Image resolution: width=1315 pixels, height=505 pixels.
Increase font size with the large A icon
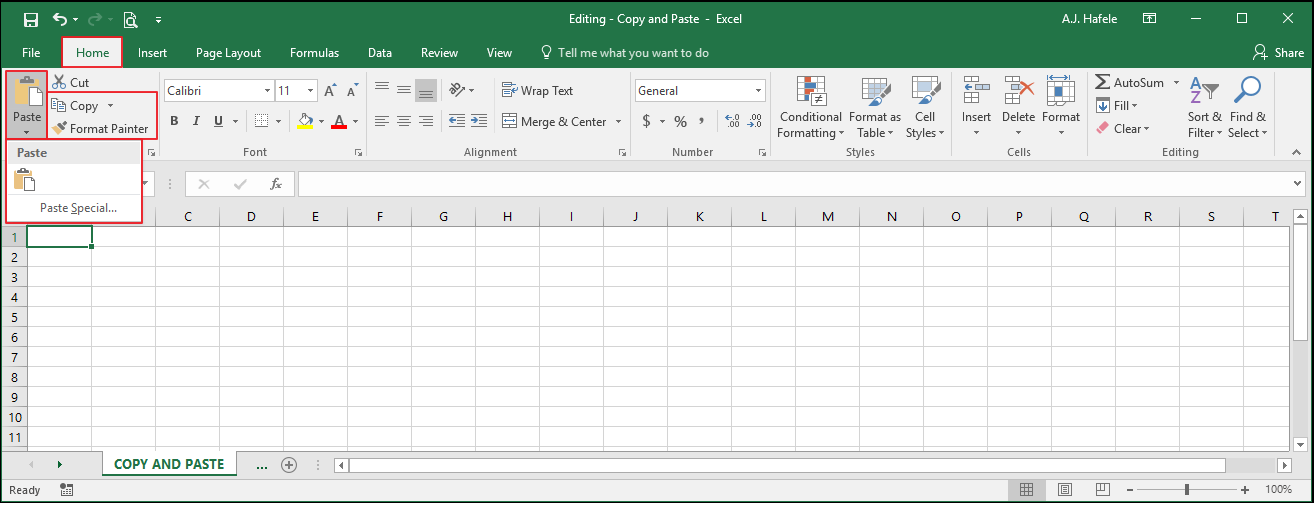tap(331, 91)
